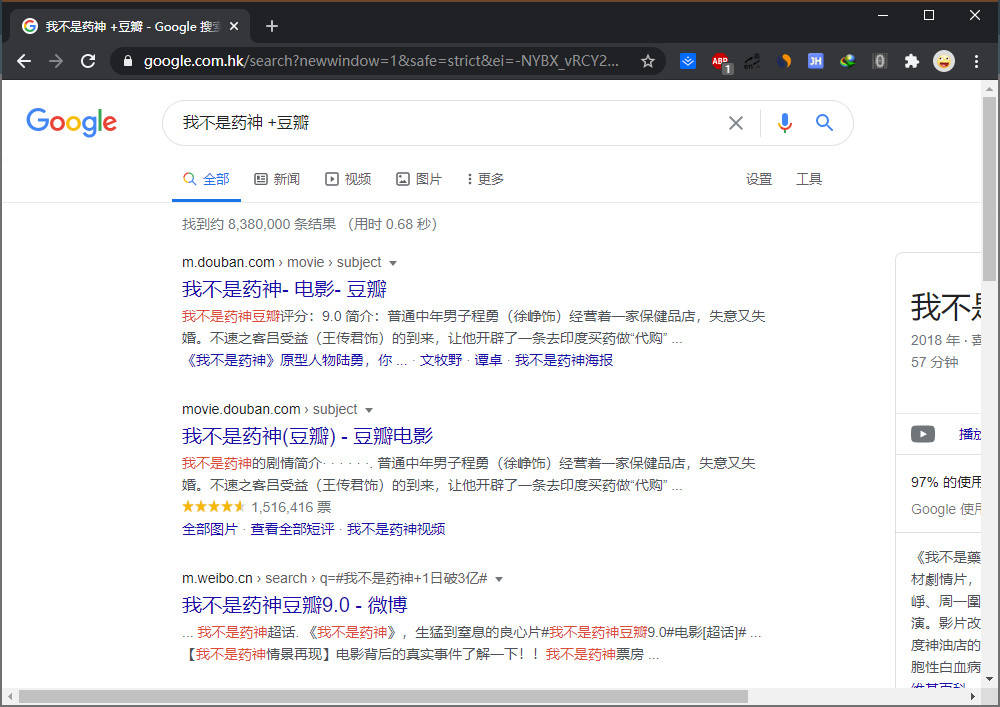The image size is (1000, 707).
Task: Click the YouTube play icon in the side panel
Action: pyautogui.click(x=922, y=434)
